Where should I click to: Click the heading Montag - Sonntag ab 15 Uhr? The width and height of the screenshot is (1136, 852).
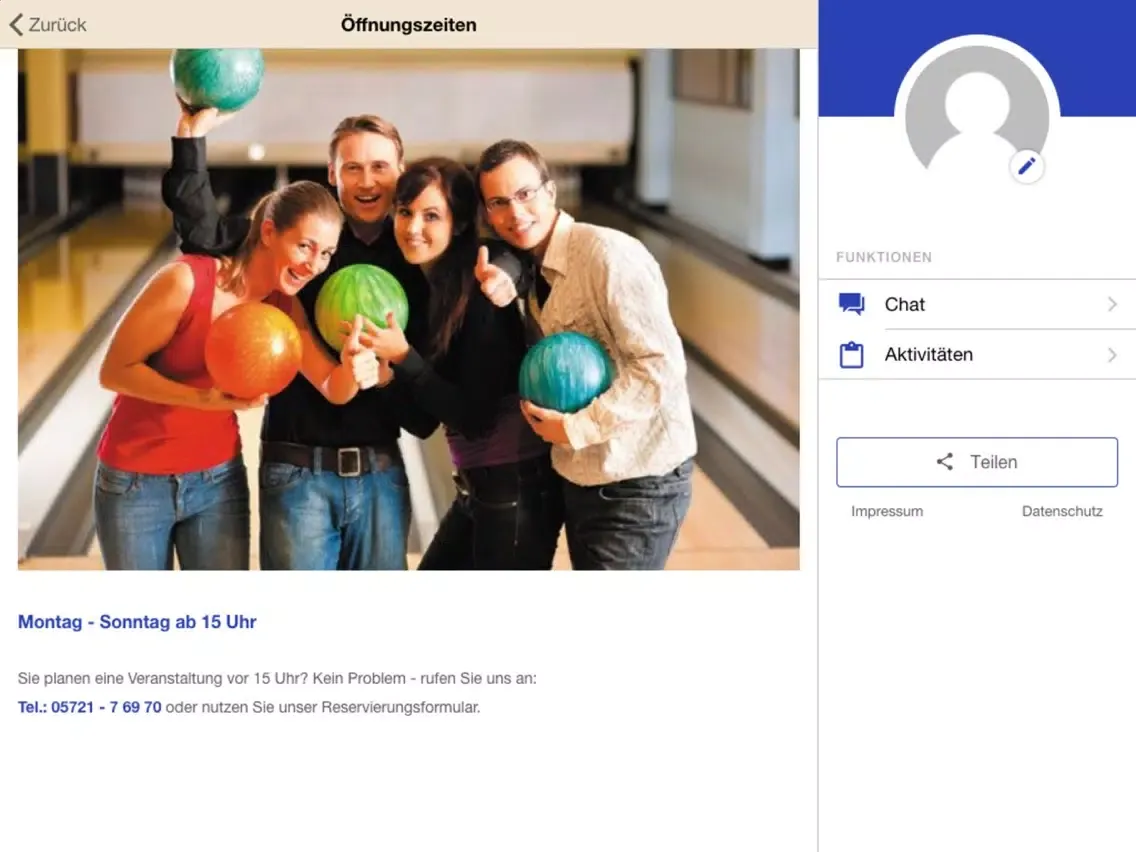click(x=137, y=622)
